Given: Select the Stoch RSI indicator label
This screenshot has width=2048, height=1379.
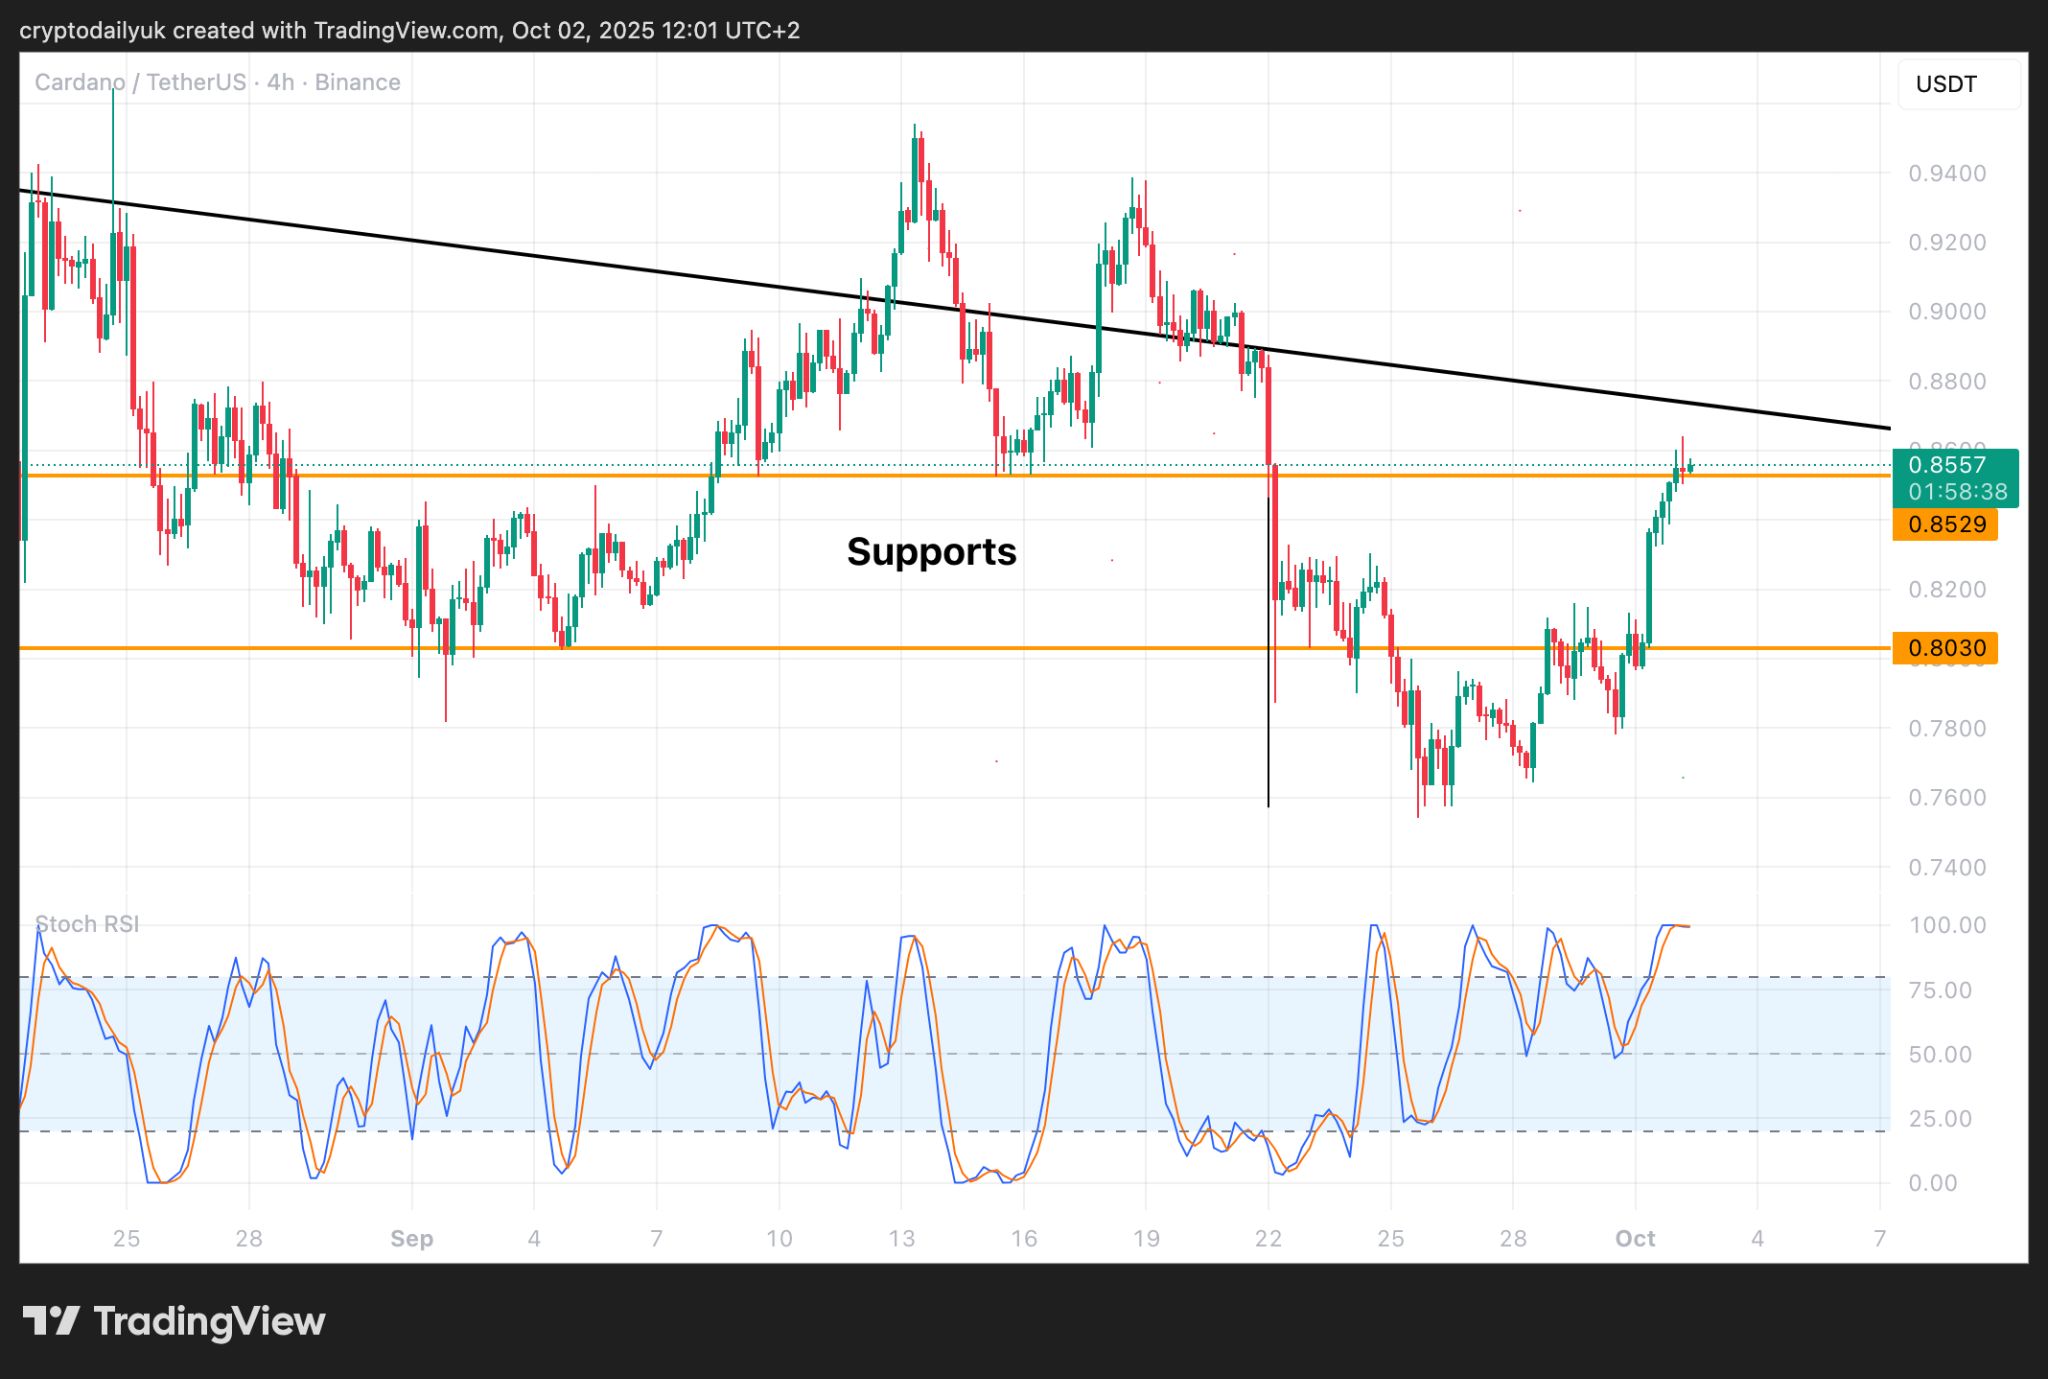Looking at the screenshot, I should pyautogui.click(x=87, y=924).
